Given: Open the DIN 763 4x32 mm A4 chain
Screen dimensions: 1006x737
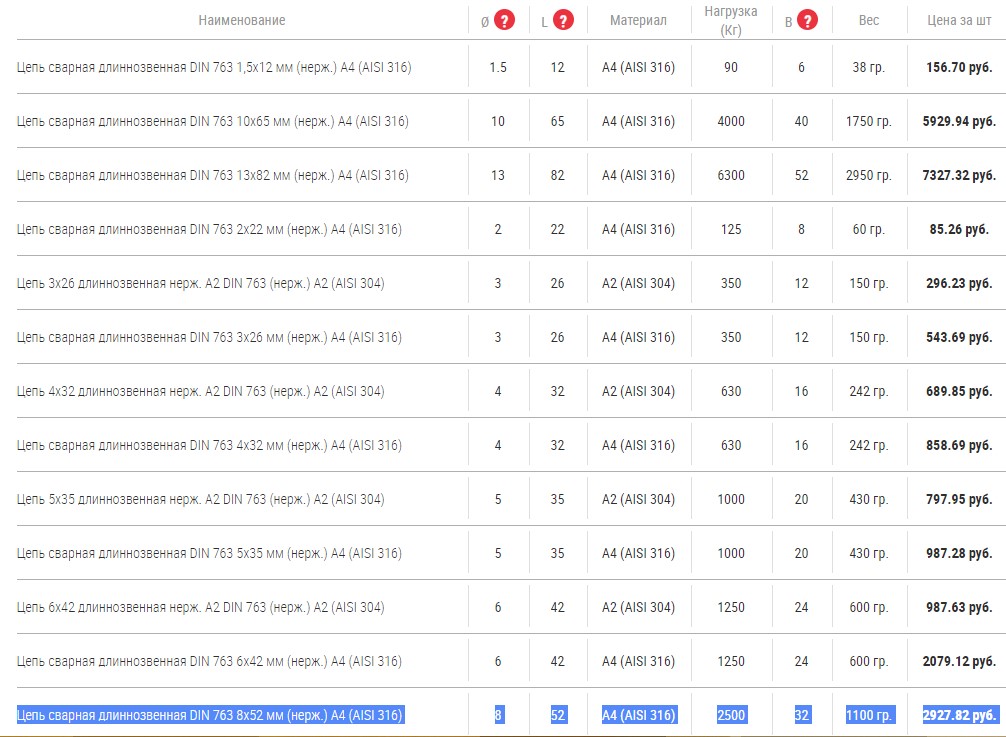Looking at the screenshot, I should 209,445.
